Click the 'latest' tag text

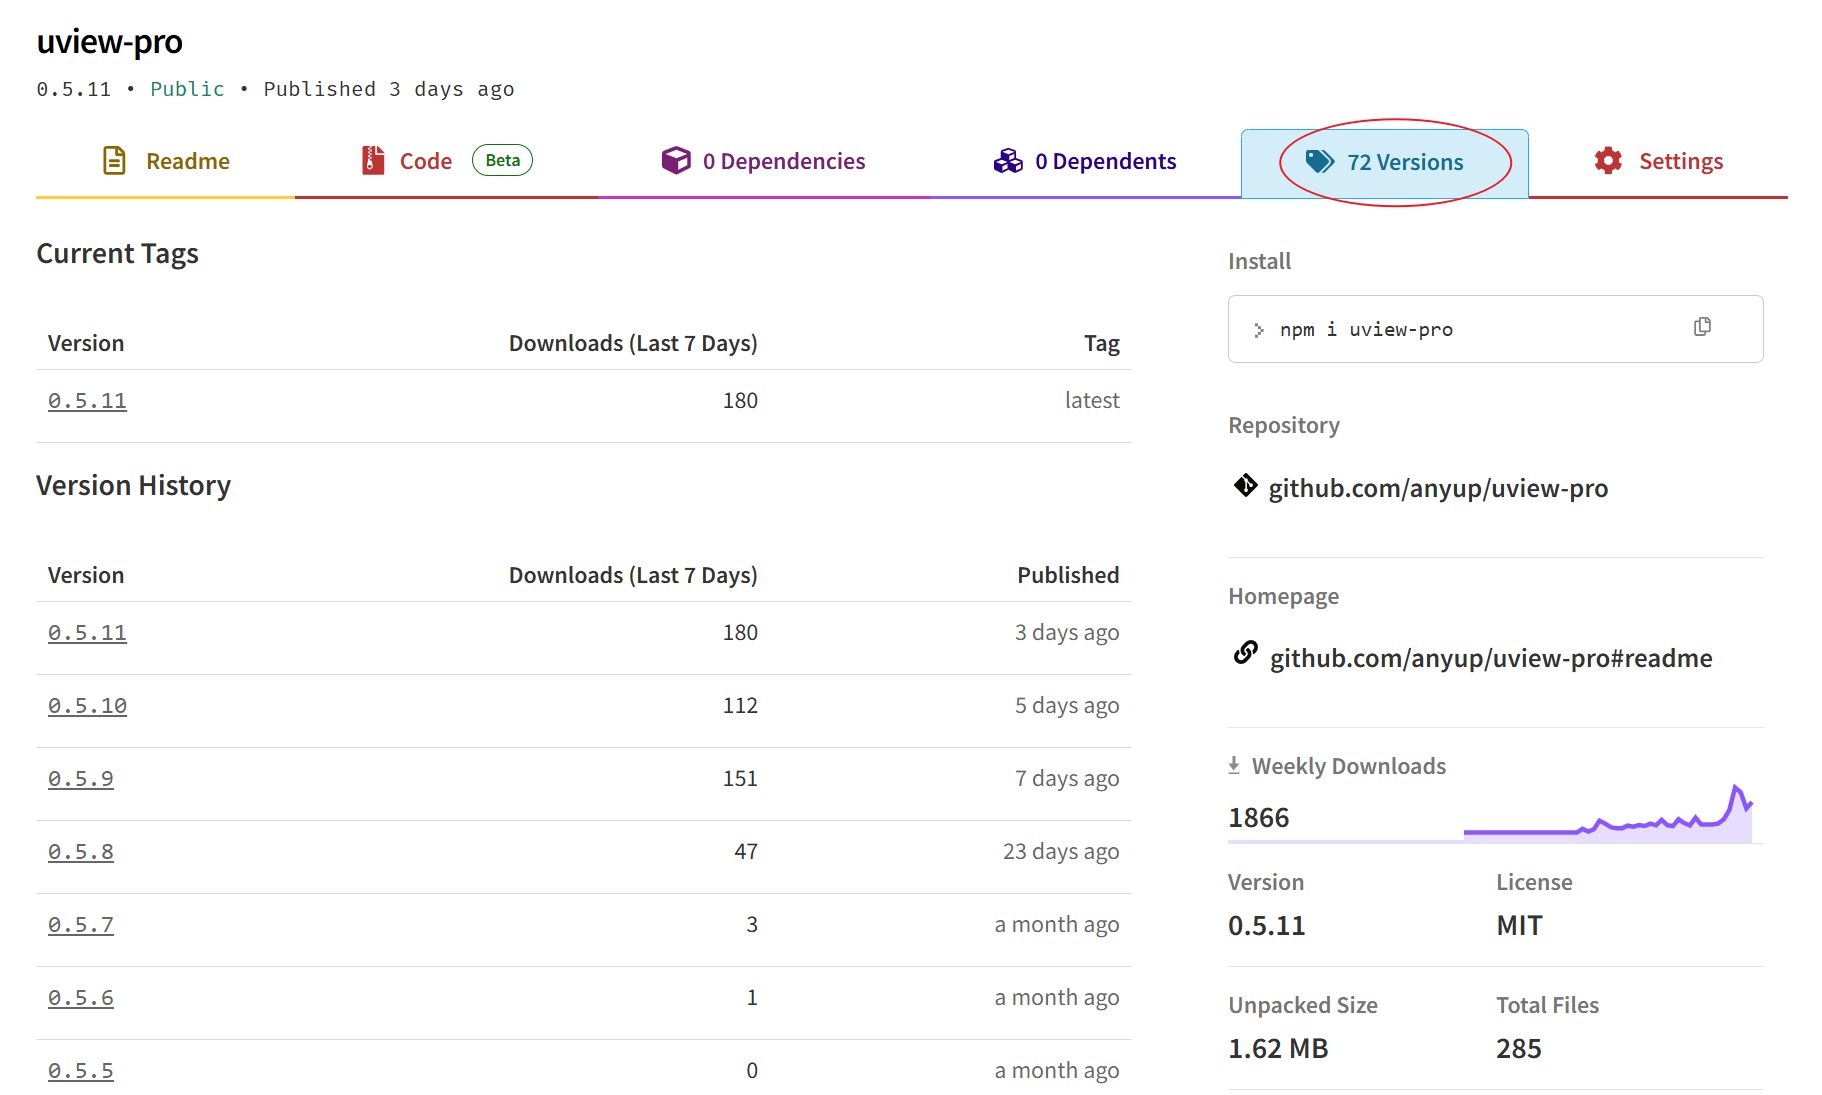pyautogui.click(x=1092, y=400)
